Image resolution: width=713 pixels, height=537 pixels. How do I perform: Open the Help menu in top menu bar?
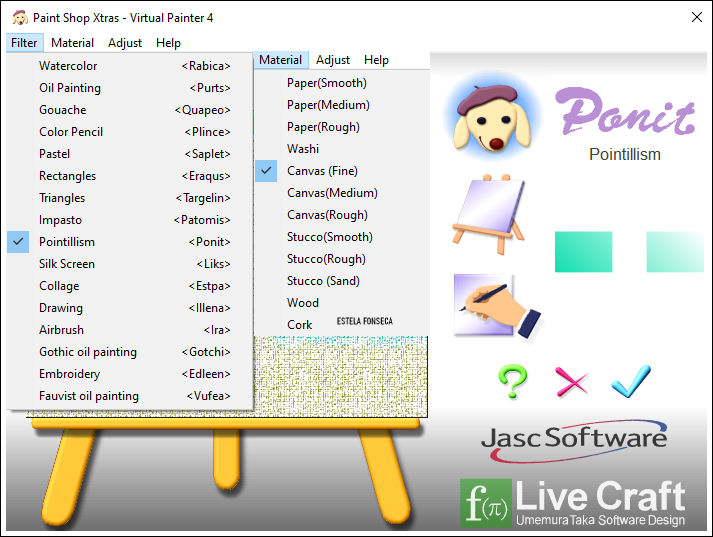click(x=168, y=43)
